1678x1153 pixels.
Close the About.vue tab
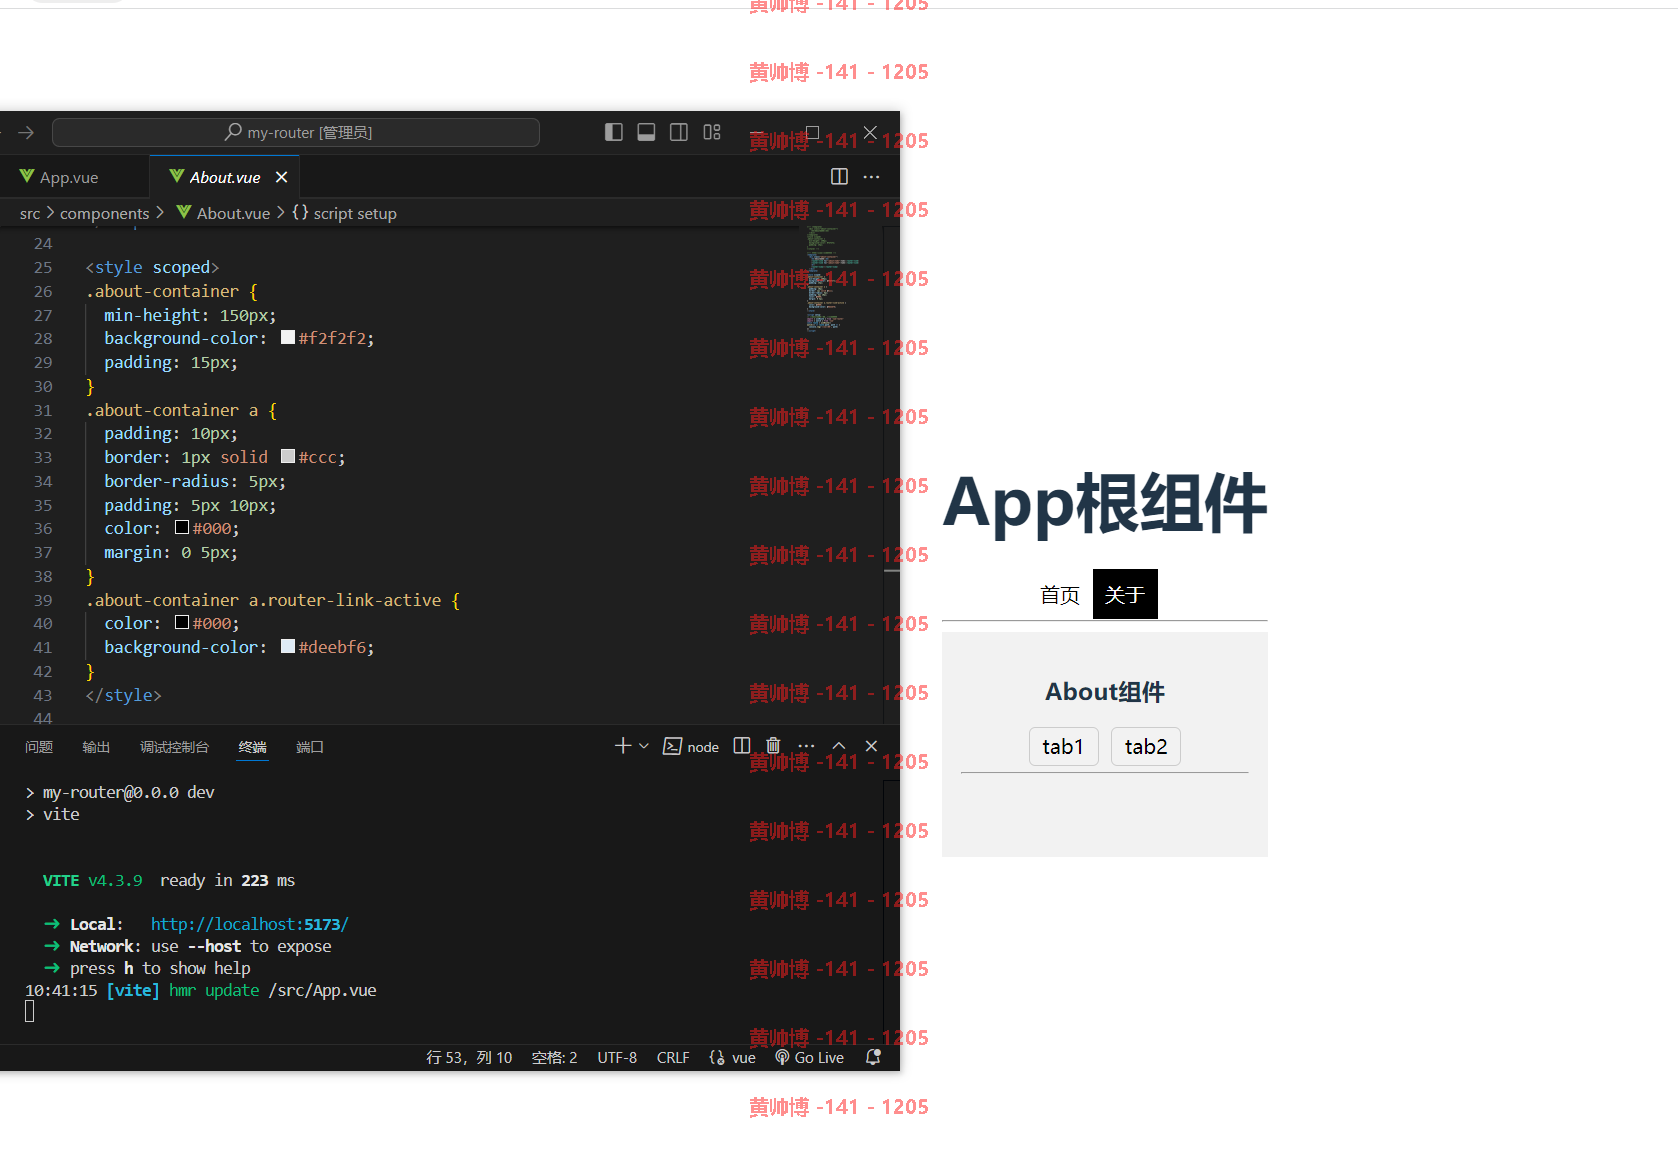click(282, 177)
